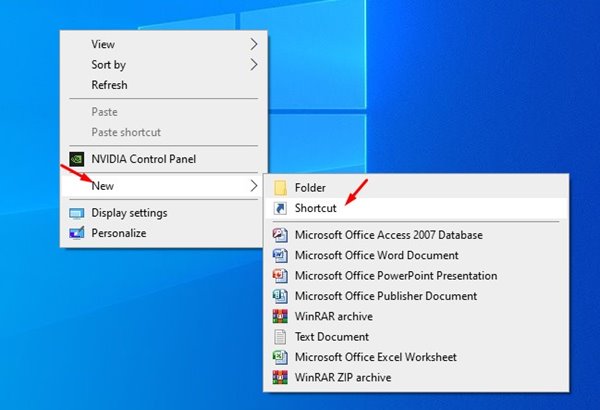
Task: Click the yellow Folder icon
Action: 279,188
